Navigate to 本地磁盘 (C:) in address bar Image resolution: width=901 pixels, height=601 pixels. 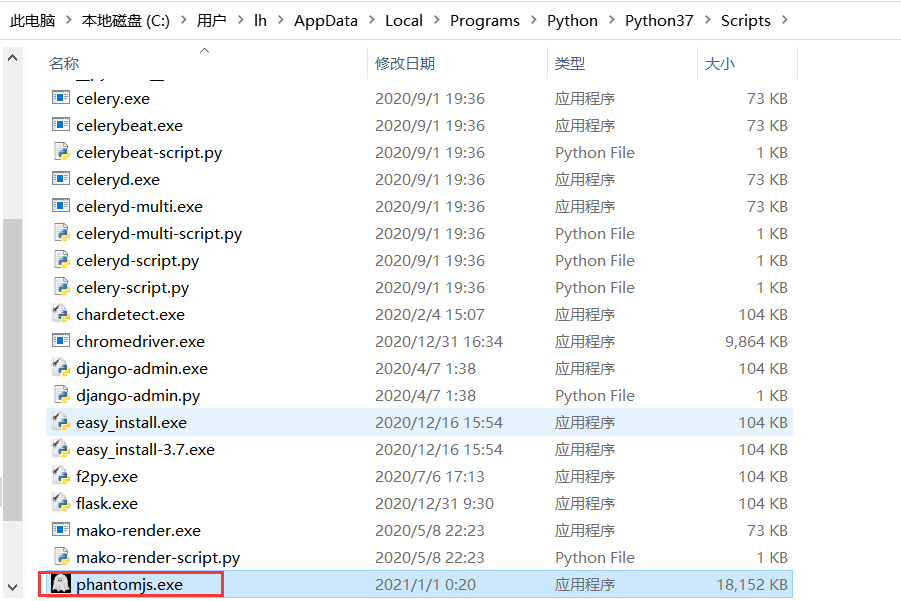pyautogui.click(x=126, y=21)
